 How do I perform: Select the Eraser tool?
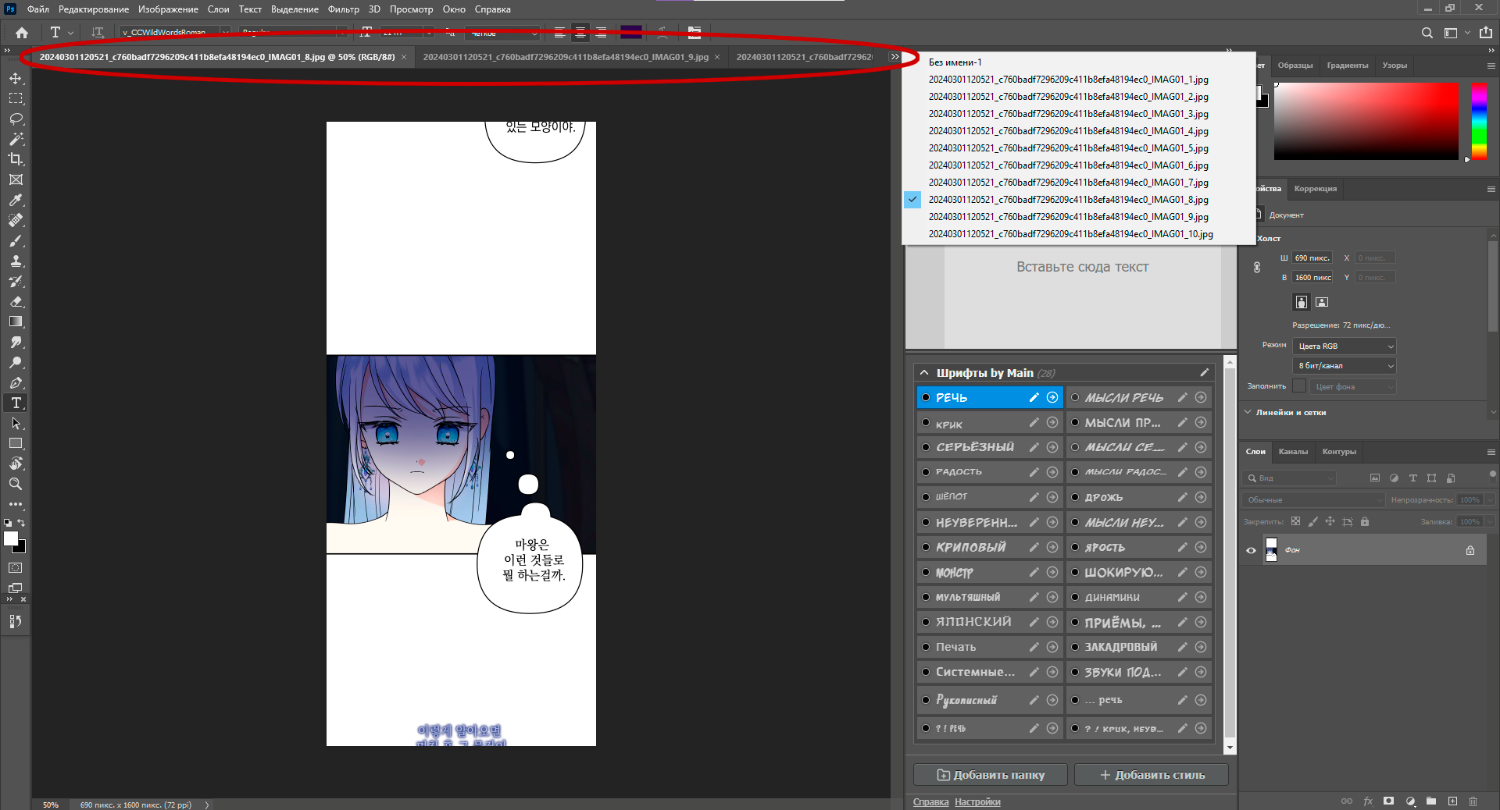coord(16,301)
